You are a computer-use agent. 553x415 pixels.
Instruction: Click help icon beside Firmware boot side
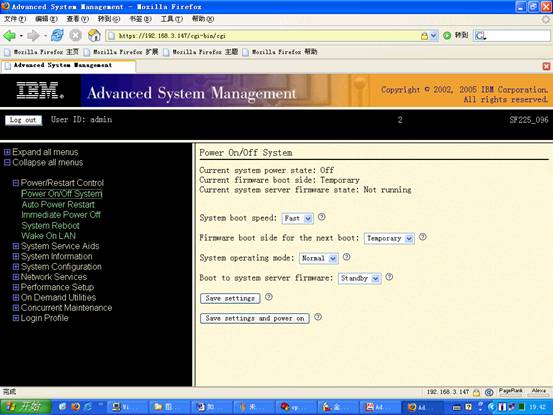coord(423,237)
